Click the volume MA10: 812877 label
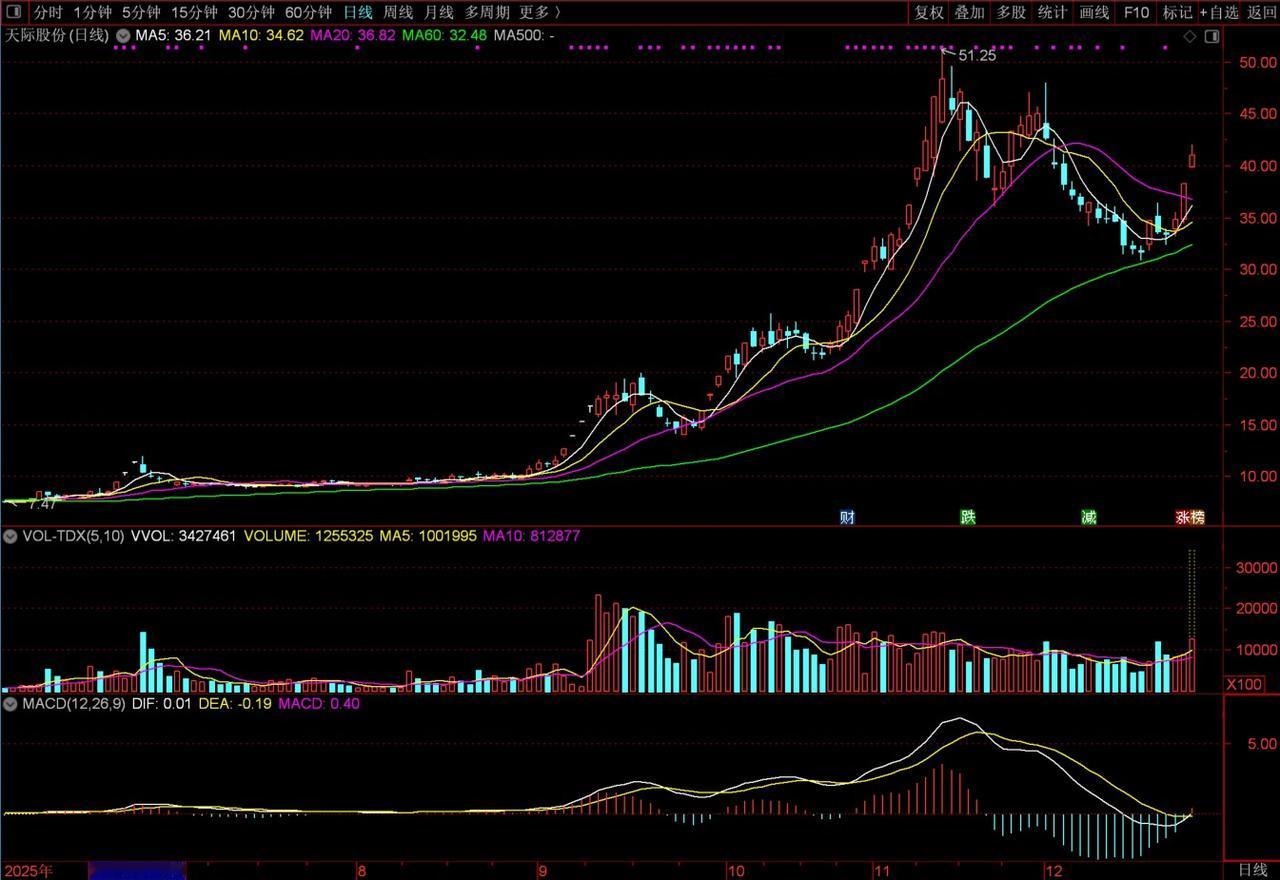Image resolution: width=1280 pixels, height=880 pixels. (532, 536)
